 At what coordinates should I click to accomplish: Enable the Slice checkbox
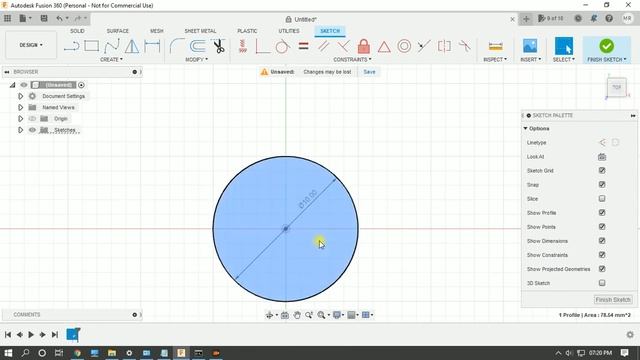[x=602, y=198]
